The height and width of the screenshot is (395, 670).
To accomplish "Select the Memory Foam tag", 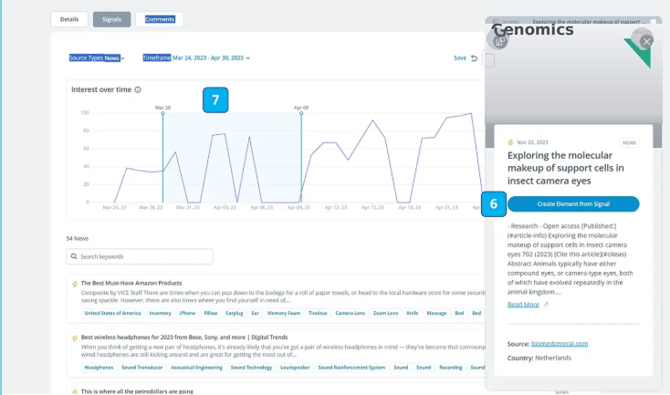I will 284,313.
